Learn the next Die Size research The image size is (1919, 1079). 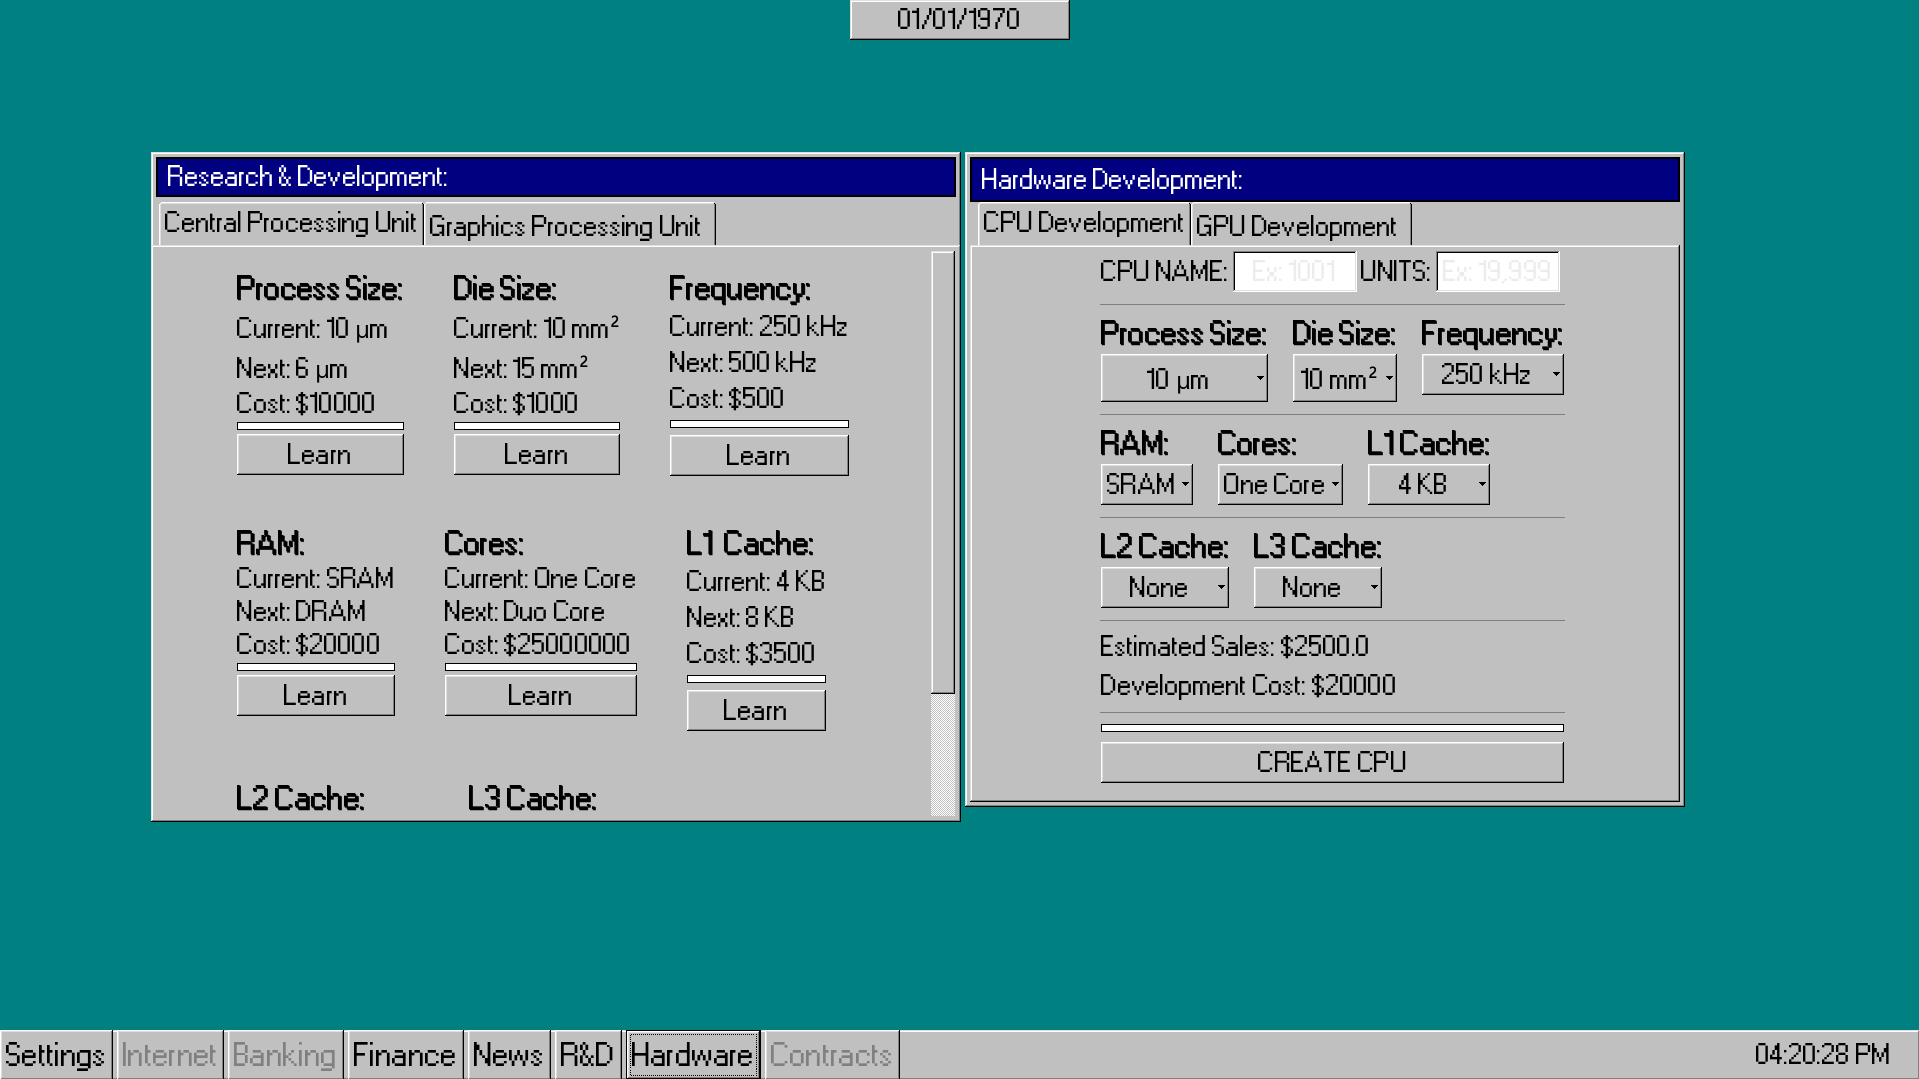coord(536,455)
